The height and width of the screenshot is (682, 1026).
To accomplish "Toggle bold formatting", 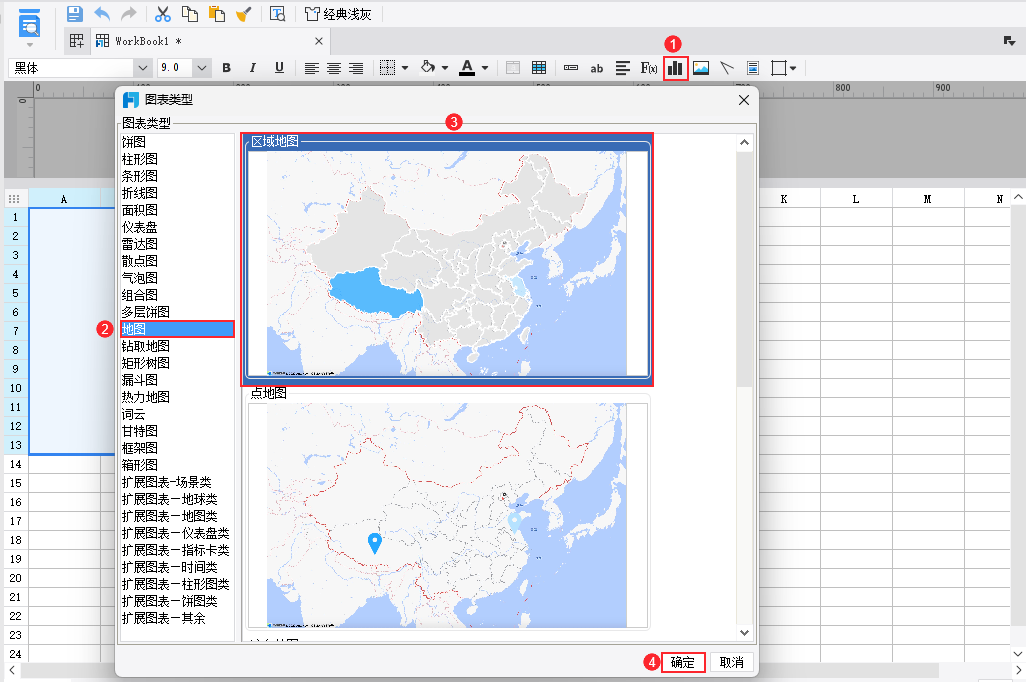I will 227,67.
